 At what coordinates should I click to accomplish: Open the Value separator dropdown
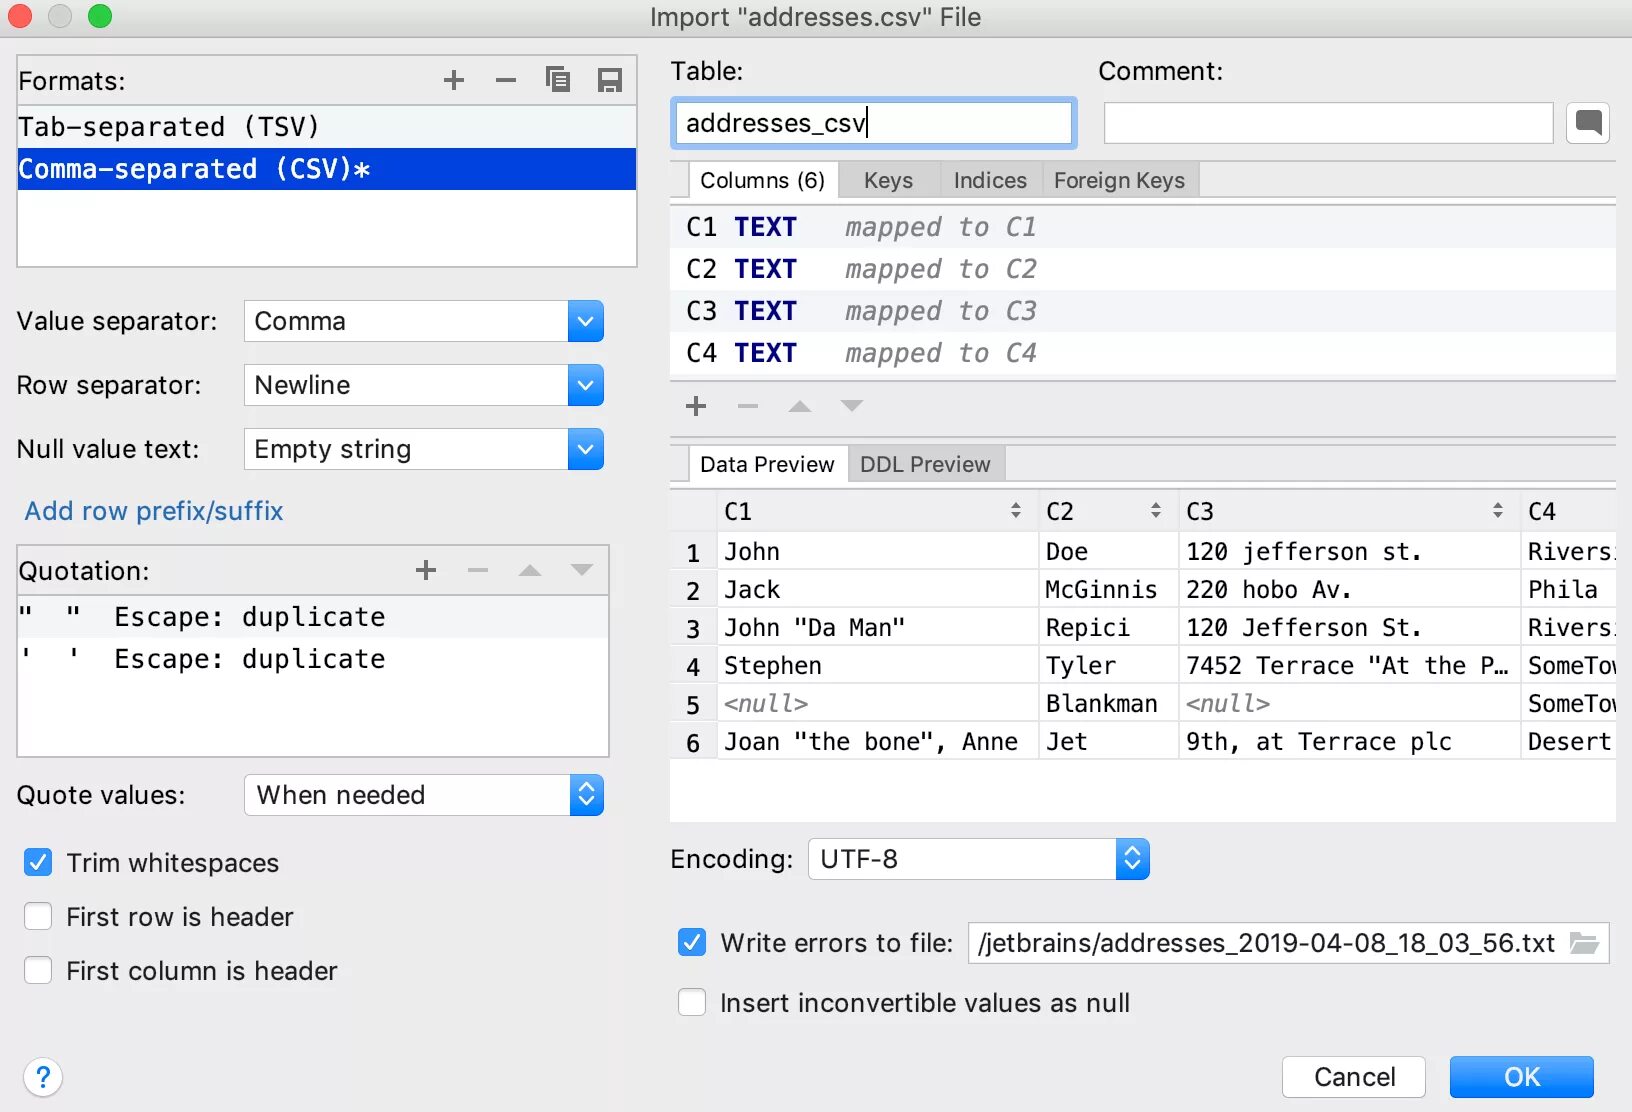586,321
